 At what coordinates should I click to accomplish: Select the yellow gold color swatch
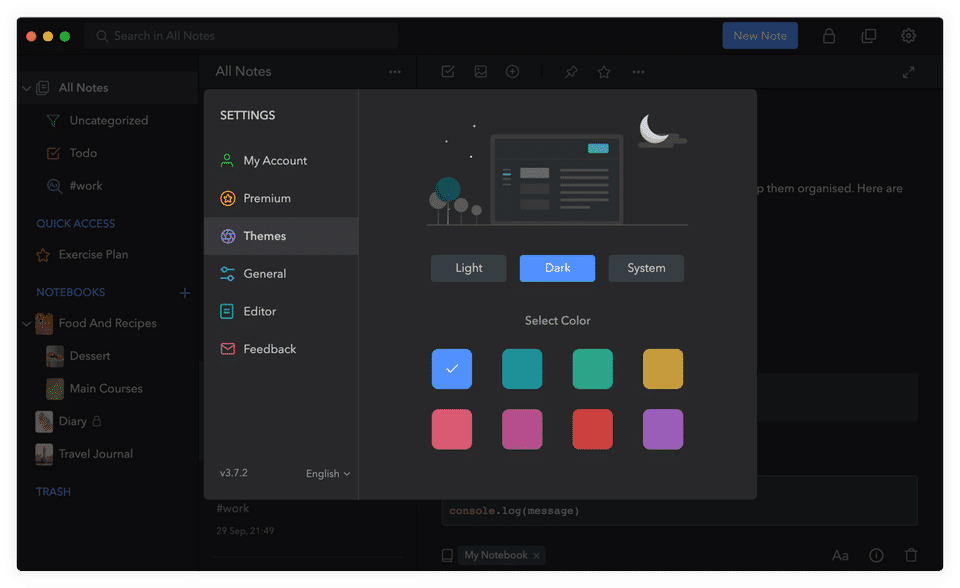click(x=663, y=369)
